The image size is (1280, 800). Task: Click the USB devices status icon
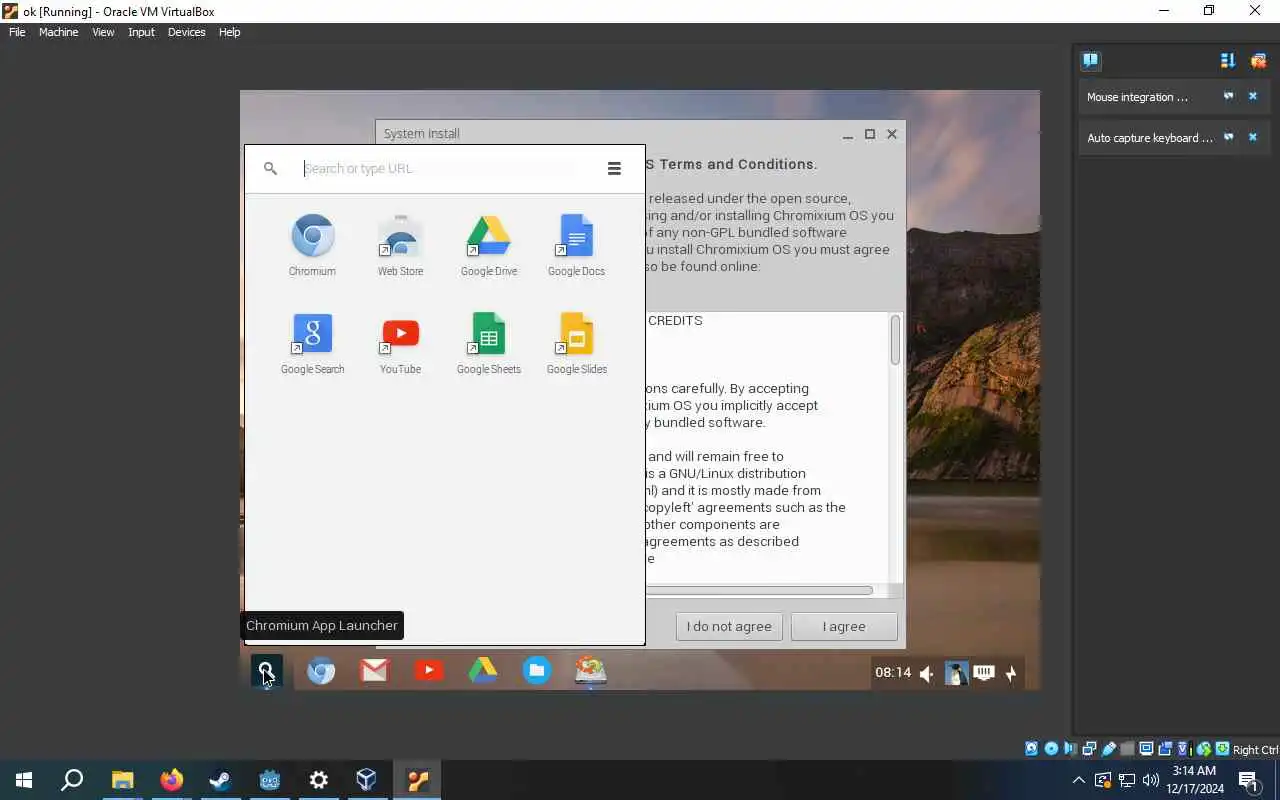(1108, 749)
